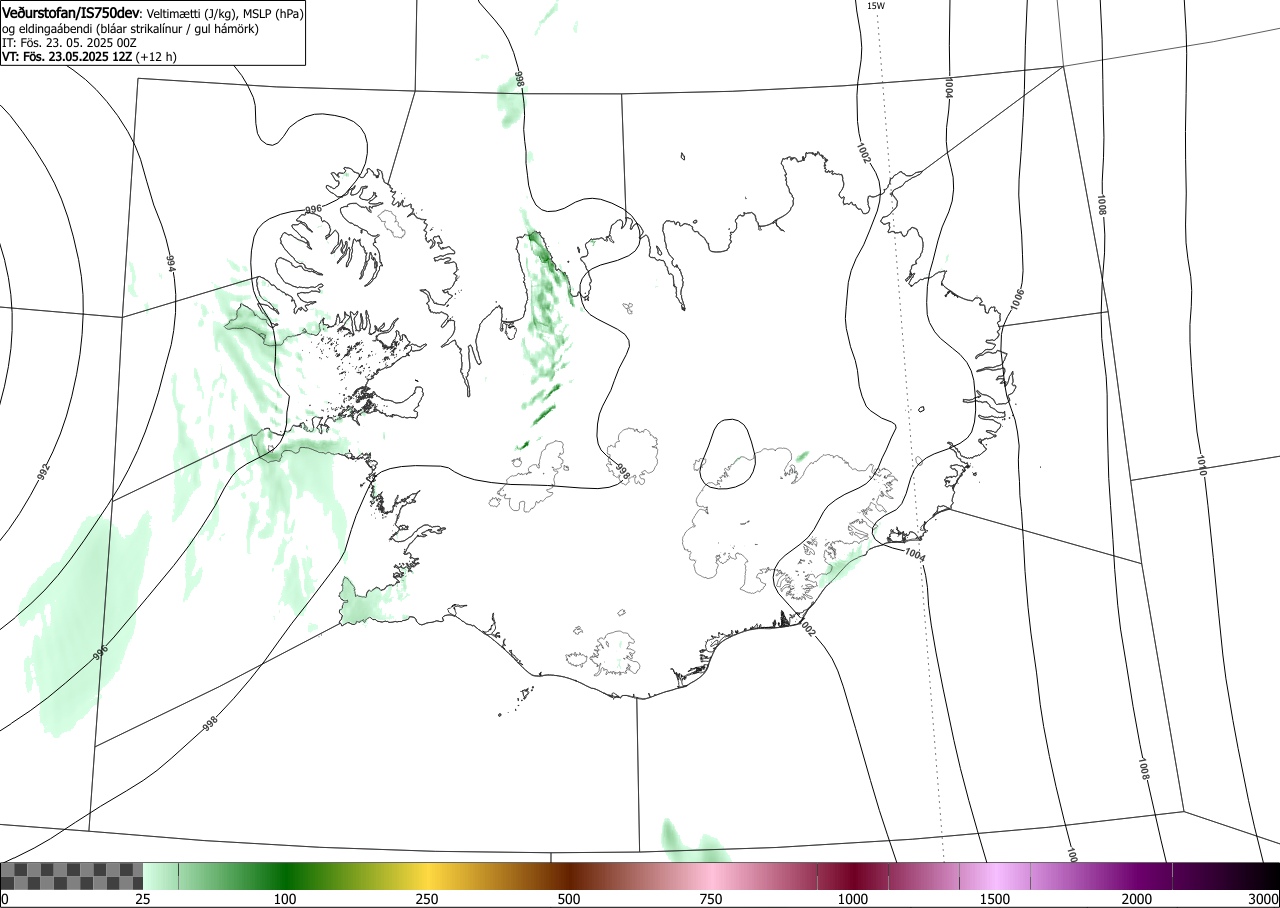Select the 'Veltimætti (J/kg), MSLP (hPa)' label
The height and width of the screenshot is (908, 1280).
coord(225,14)
